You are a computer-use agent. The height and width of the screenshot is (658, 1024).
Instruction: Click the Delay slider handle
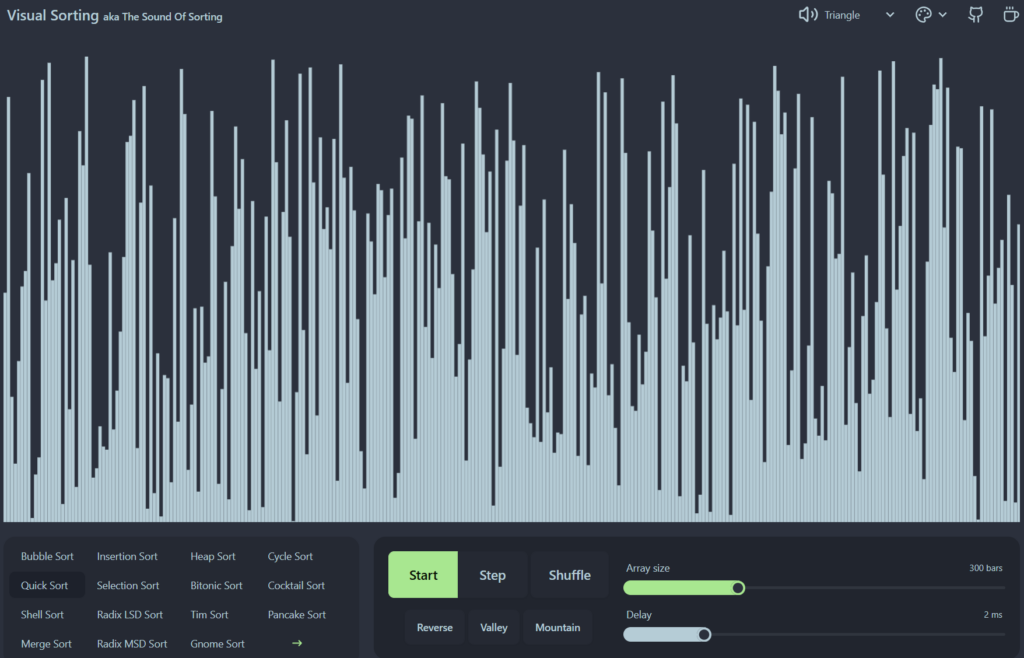click(704, 634)
